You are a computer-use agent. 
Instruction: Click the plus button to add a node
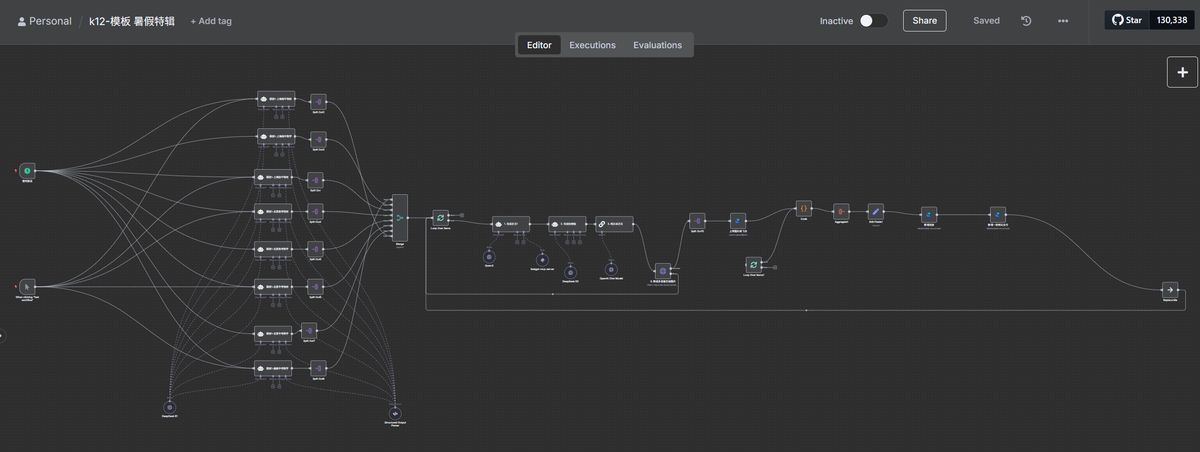click(x=1182, y=72)
